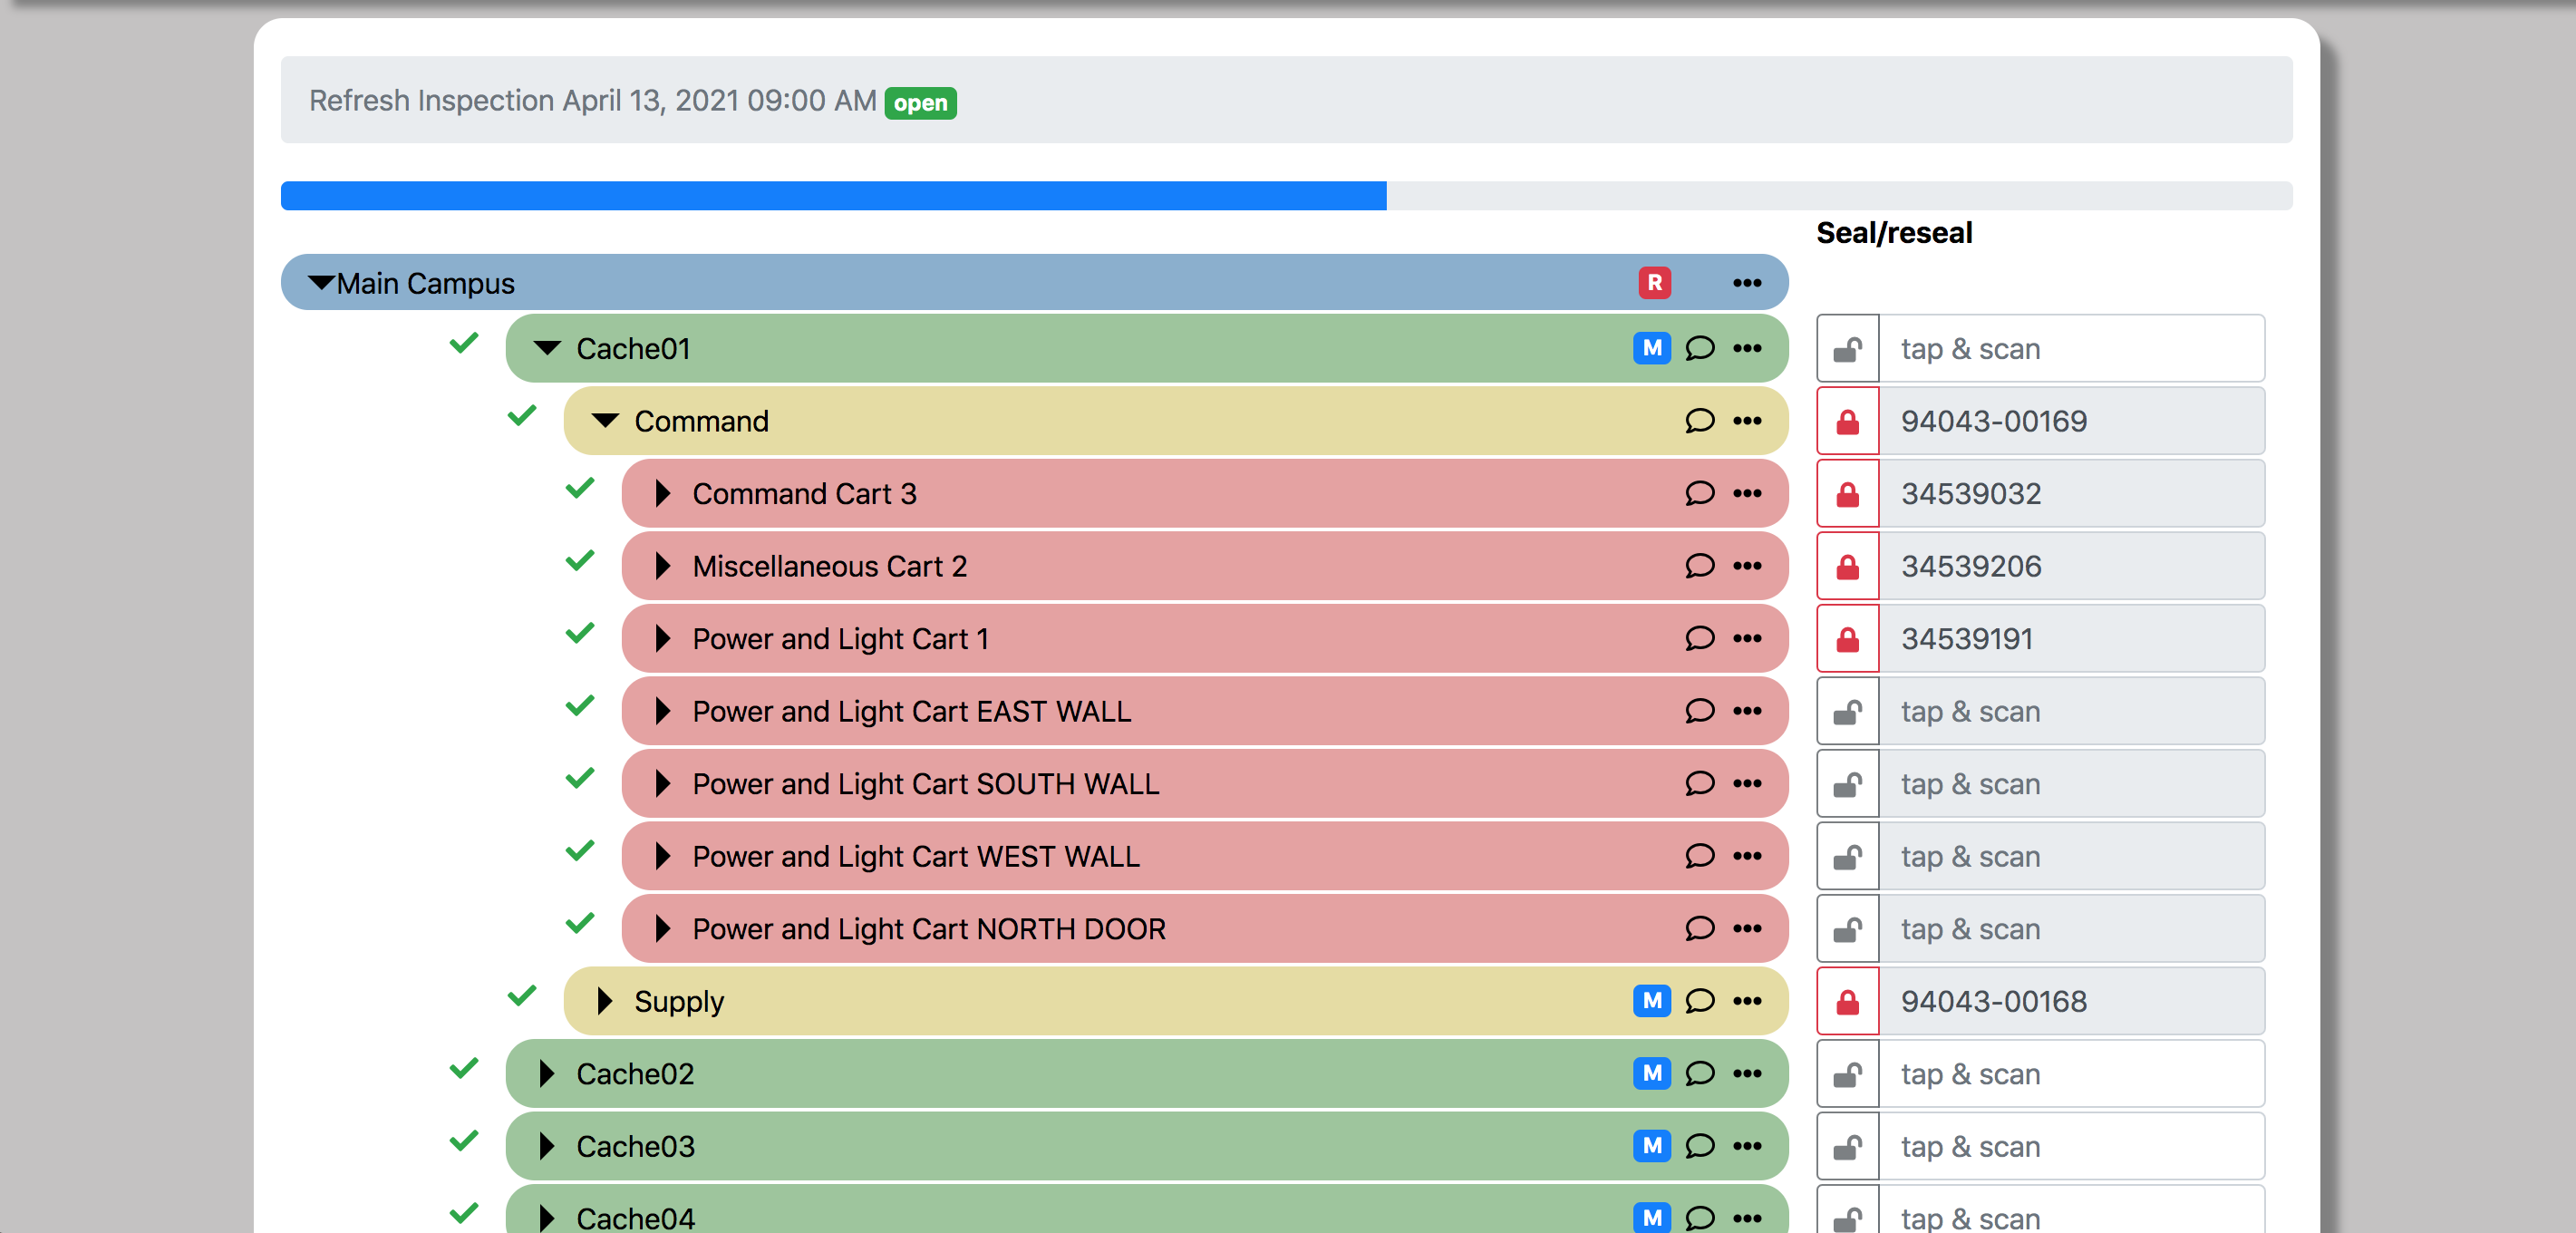Viewport: 2576px width, 1233px height.
Task: Click the inspection progress bar
Action: coord(1286,195)
